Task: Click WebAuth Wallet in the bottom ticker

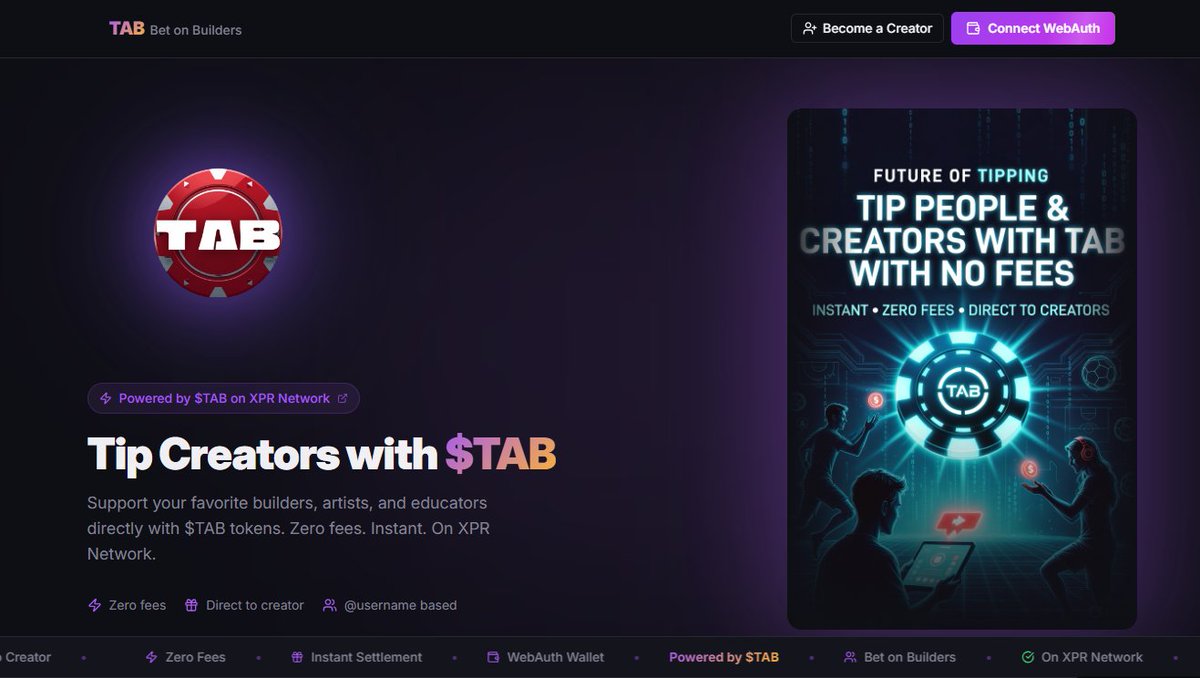Action: [555, 657]
